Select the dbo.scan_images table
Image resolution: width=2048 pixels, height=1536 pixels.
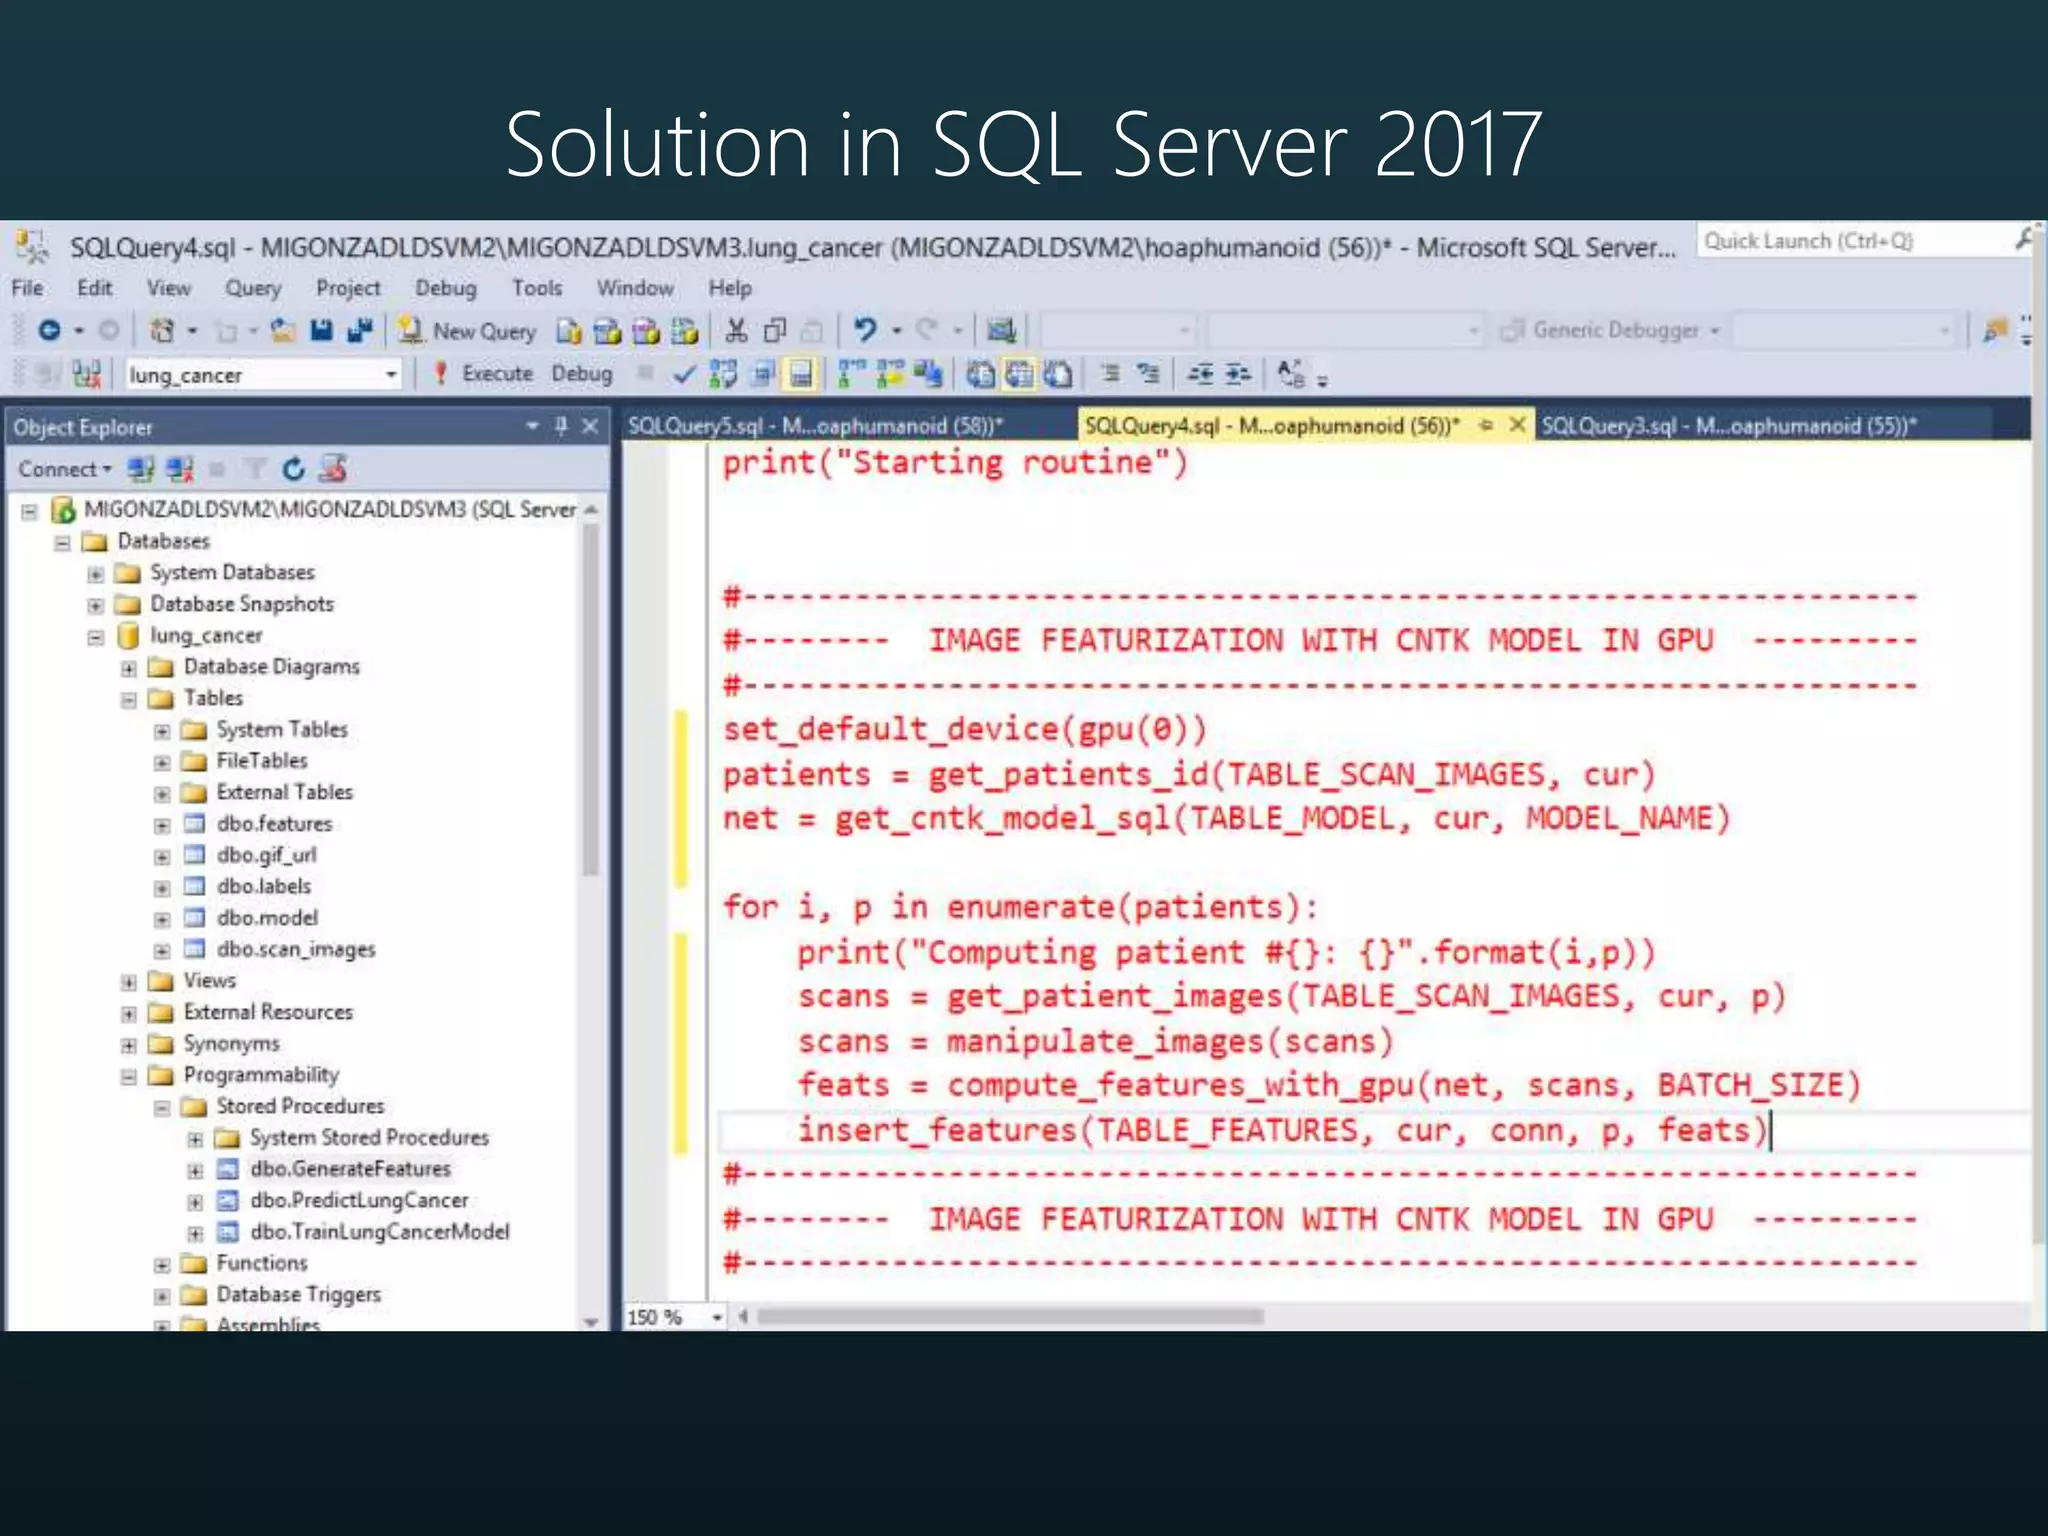(296, 950)
